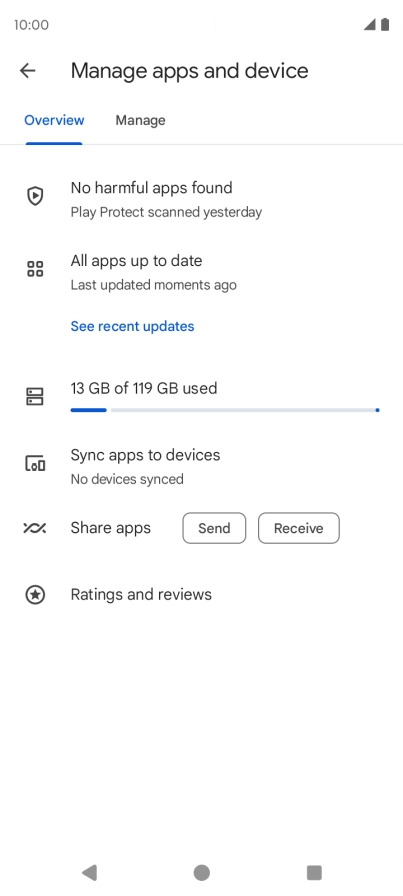This screenshot has height=896, width=403.
Task: Tap the Send button
Action: tap(214, 528)
